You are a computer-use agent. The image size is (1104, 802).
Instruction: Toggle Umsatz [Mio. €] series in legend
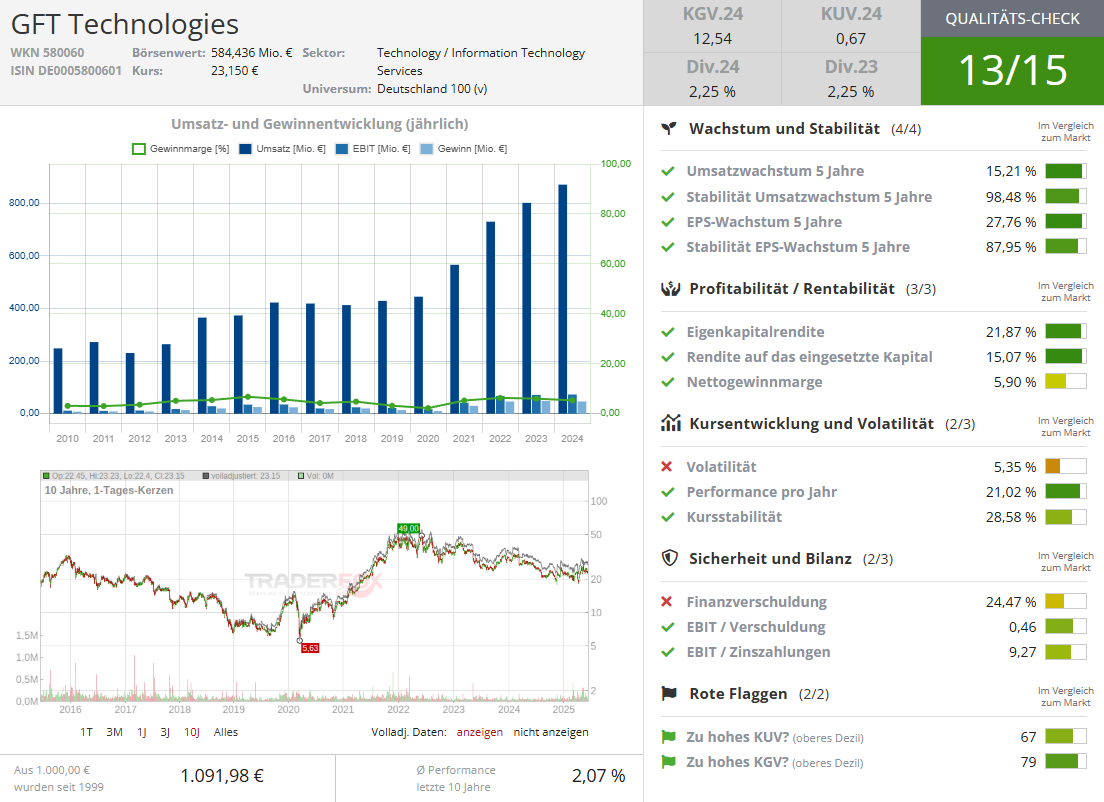point(282,149)
